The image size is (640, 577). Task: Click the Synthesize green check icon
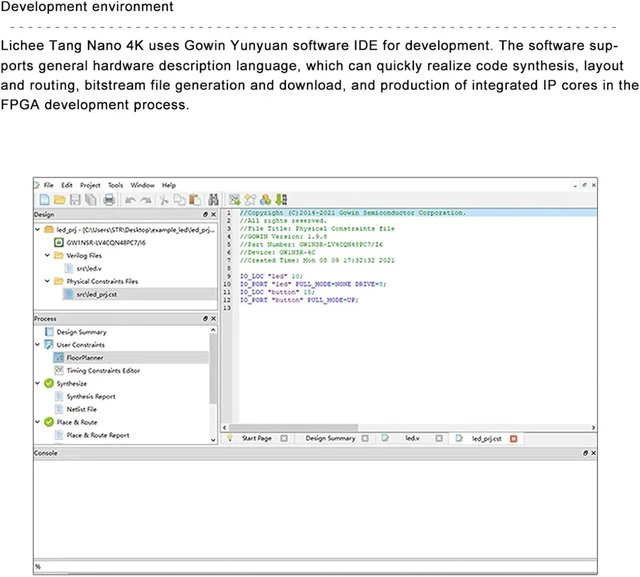coord(49,383)
